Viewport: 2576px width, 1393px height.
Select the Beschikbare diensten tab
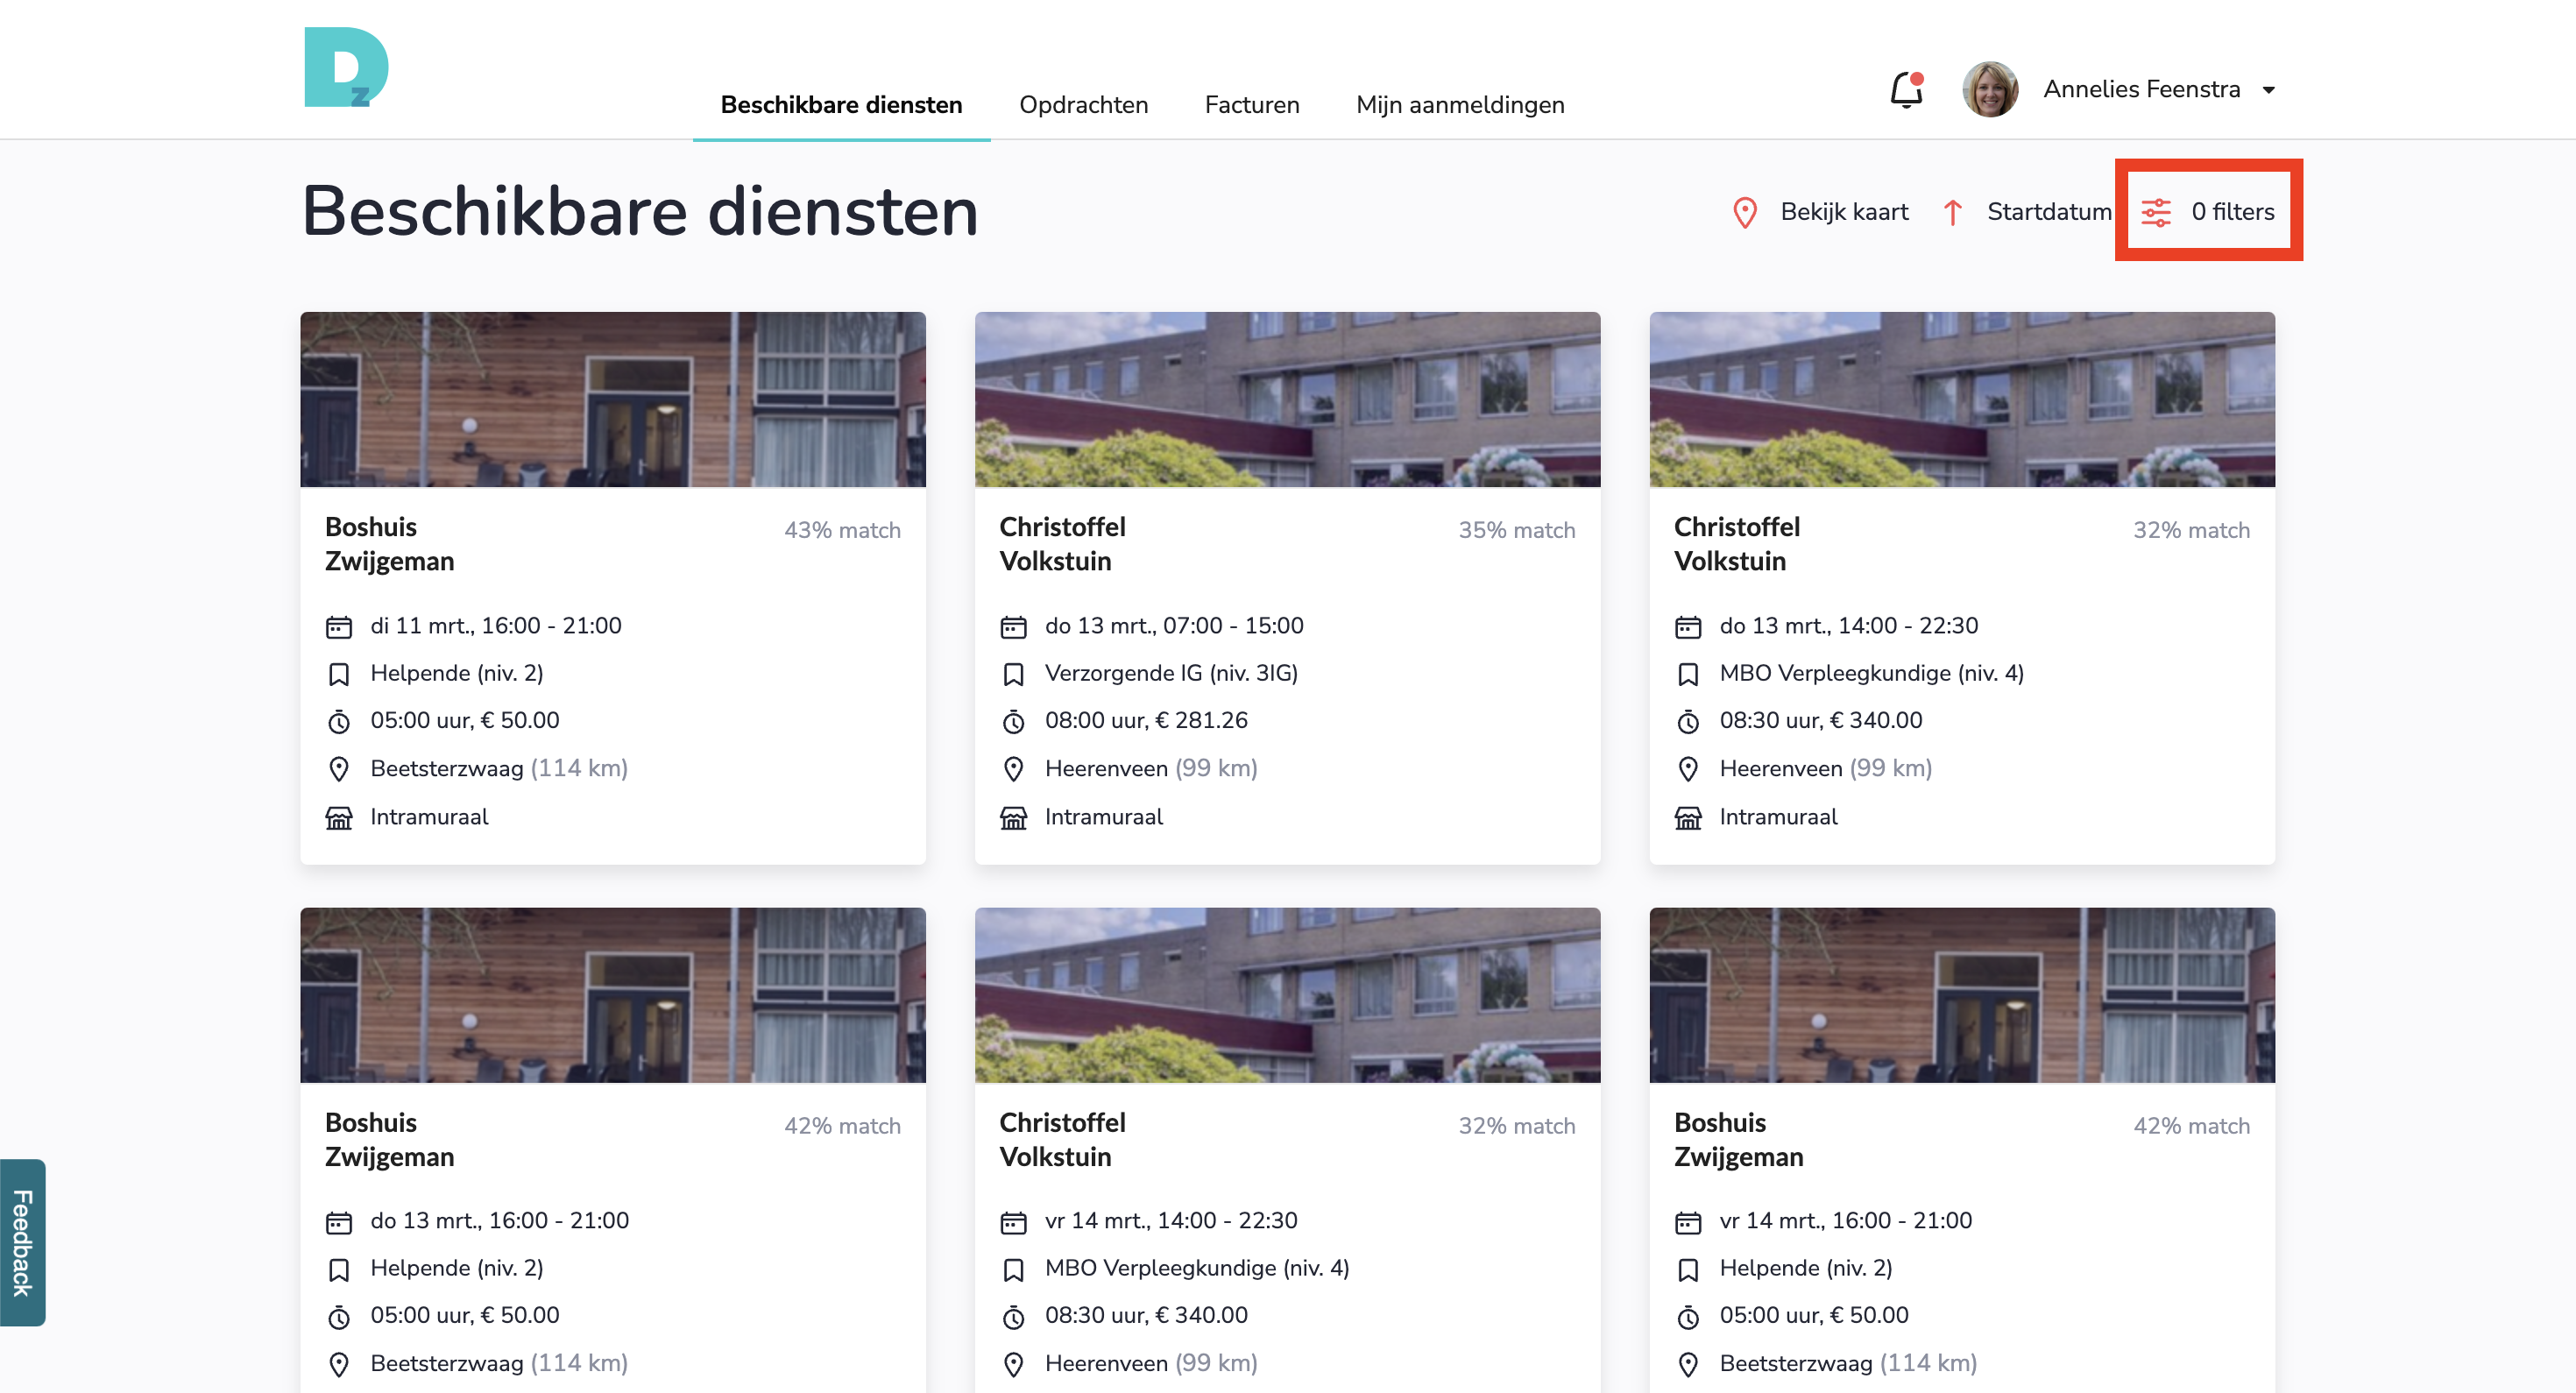point(841,105)
